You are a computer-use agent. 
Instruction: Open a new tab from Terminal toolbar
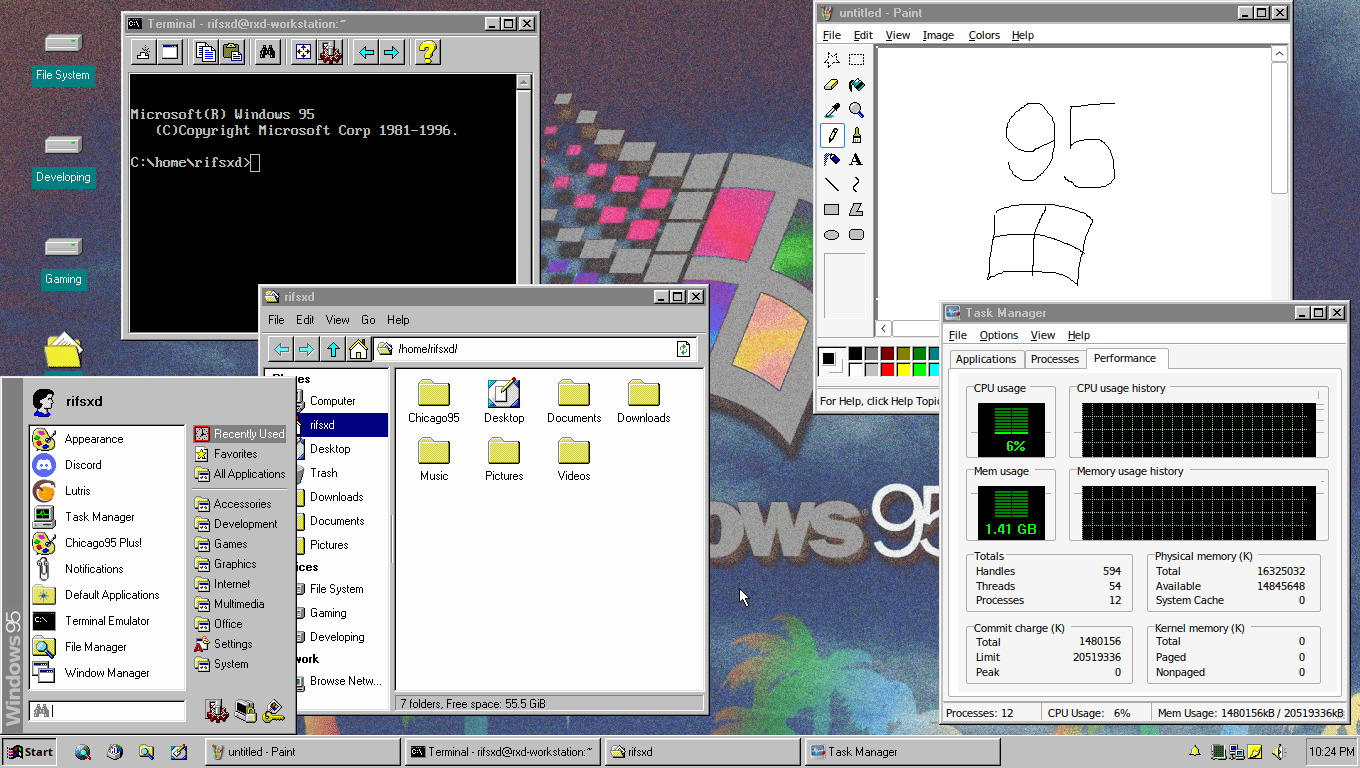[x=144, y=52]
